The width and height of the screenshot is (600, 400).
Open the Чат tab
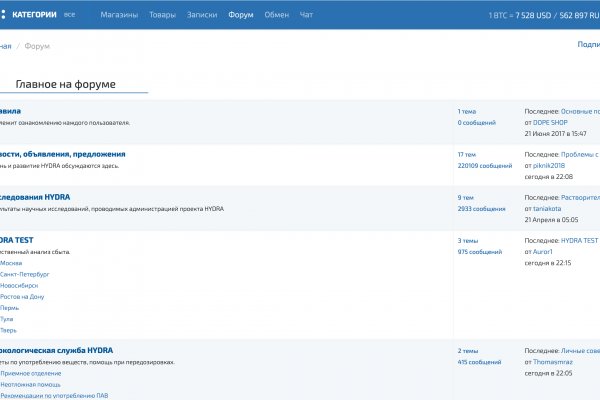[x=306, y=15]
